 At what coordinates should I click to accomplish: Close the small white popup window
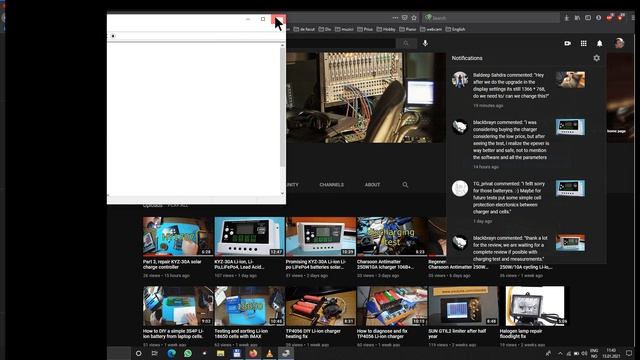point(278,19)
